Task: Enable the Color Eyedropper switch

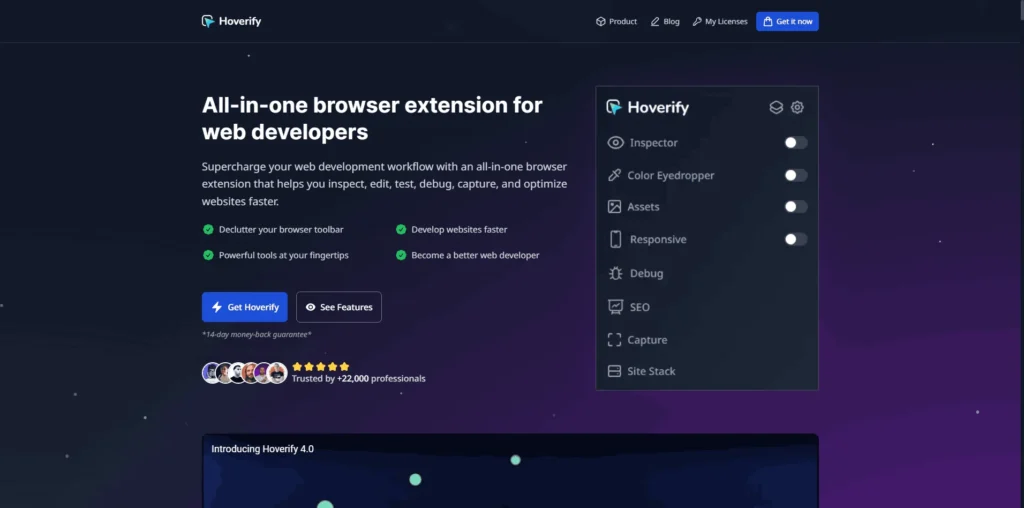Action: click(795, 175)
